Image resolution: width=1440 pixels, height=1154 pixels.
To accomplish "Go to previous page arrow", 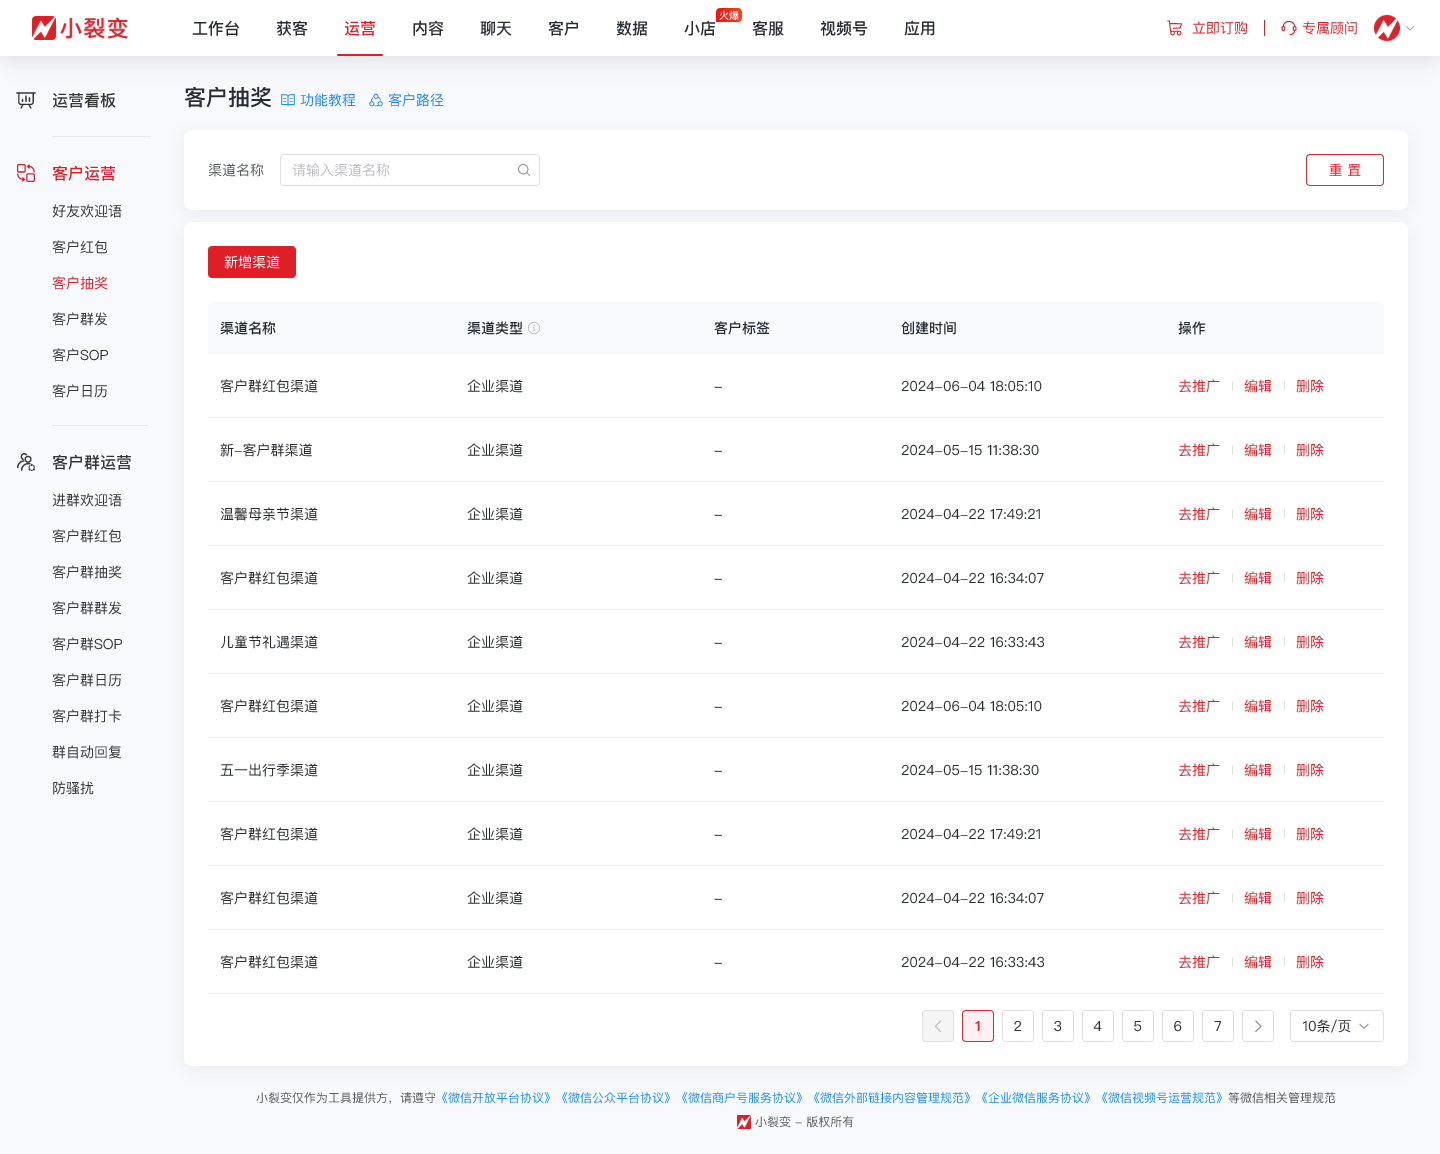I will (938, 1026).
